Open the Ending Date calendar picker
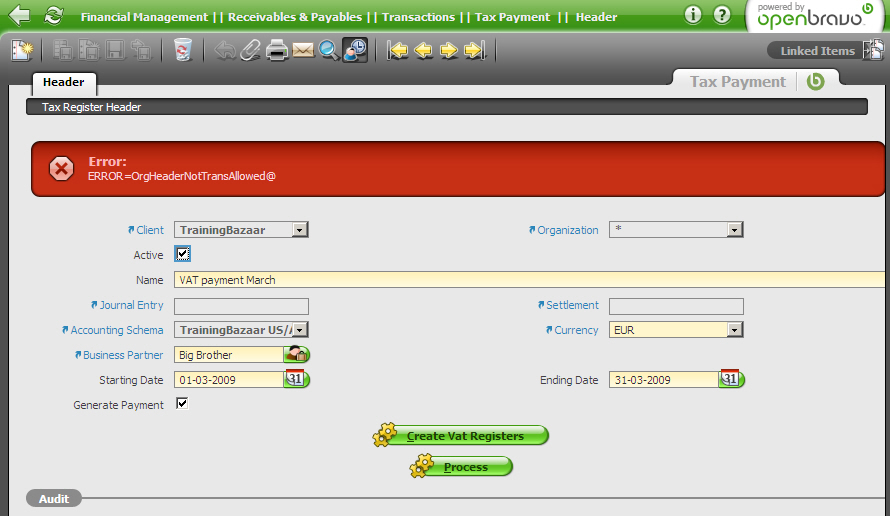Screen dimensions: 890x516 [x=731, y=379]
